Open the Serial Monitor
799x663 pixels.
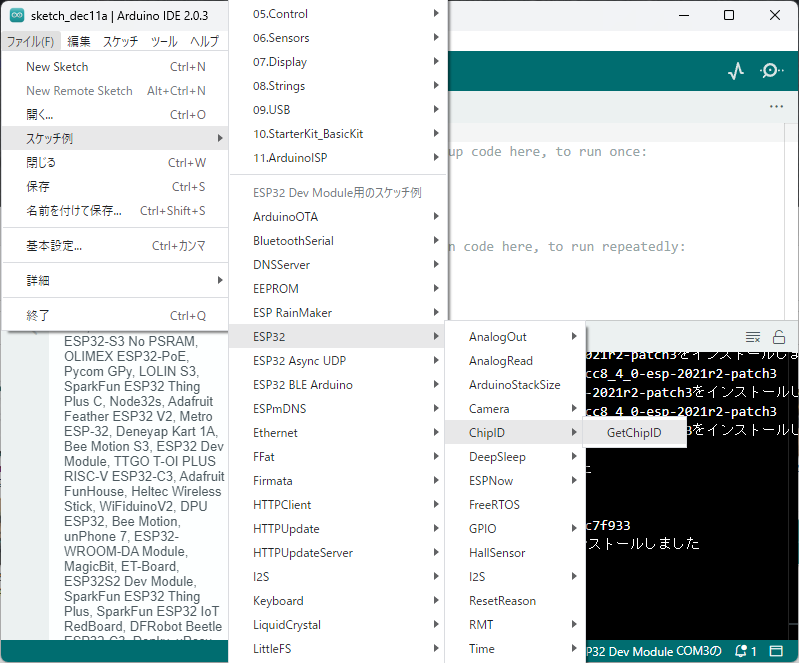pyautogui.click(x=772, y=71)
